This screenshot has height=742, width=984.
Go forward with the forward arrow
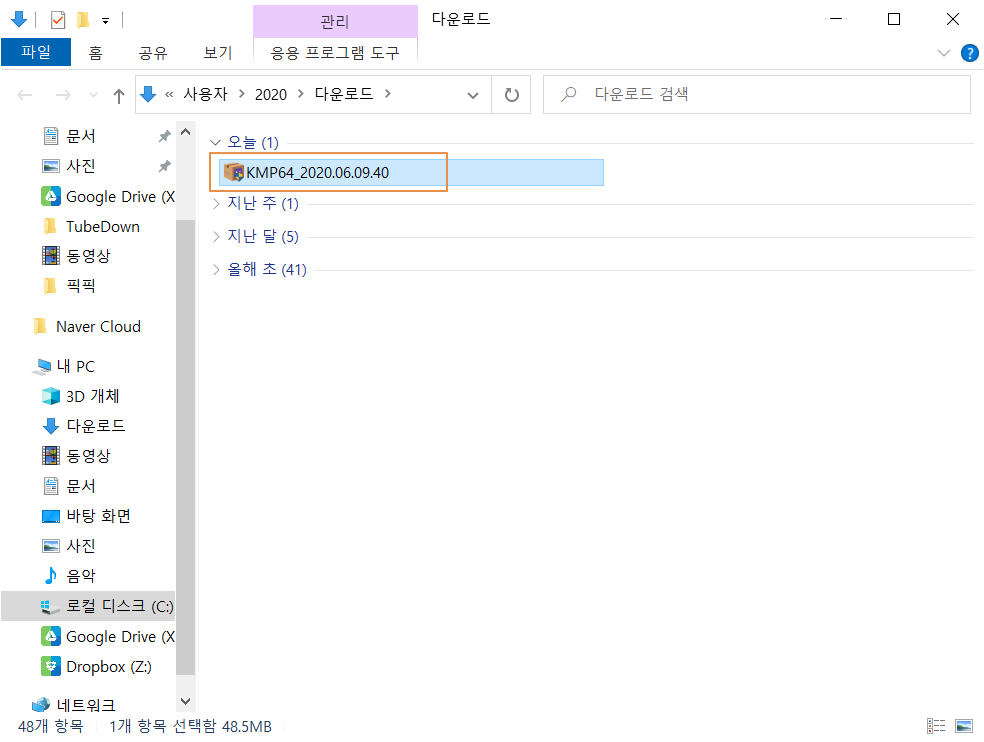[63, 95]
